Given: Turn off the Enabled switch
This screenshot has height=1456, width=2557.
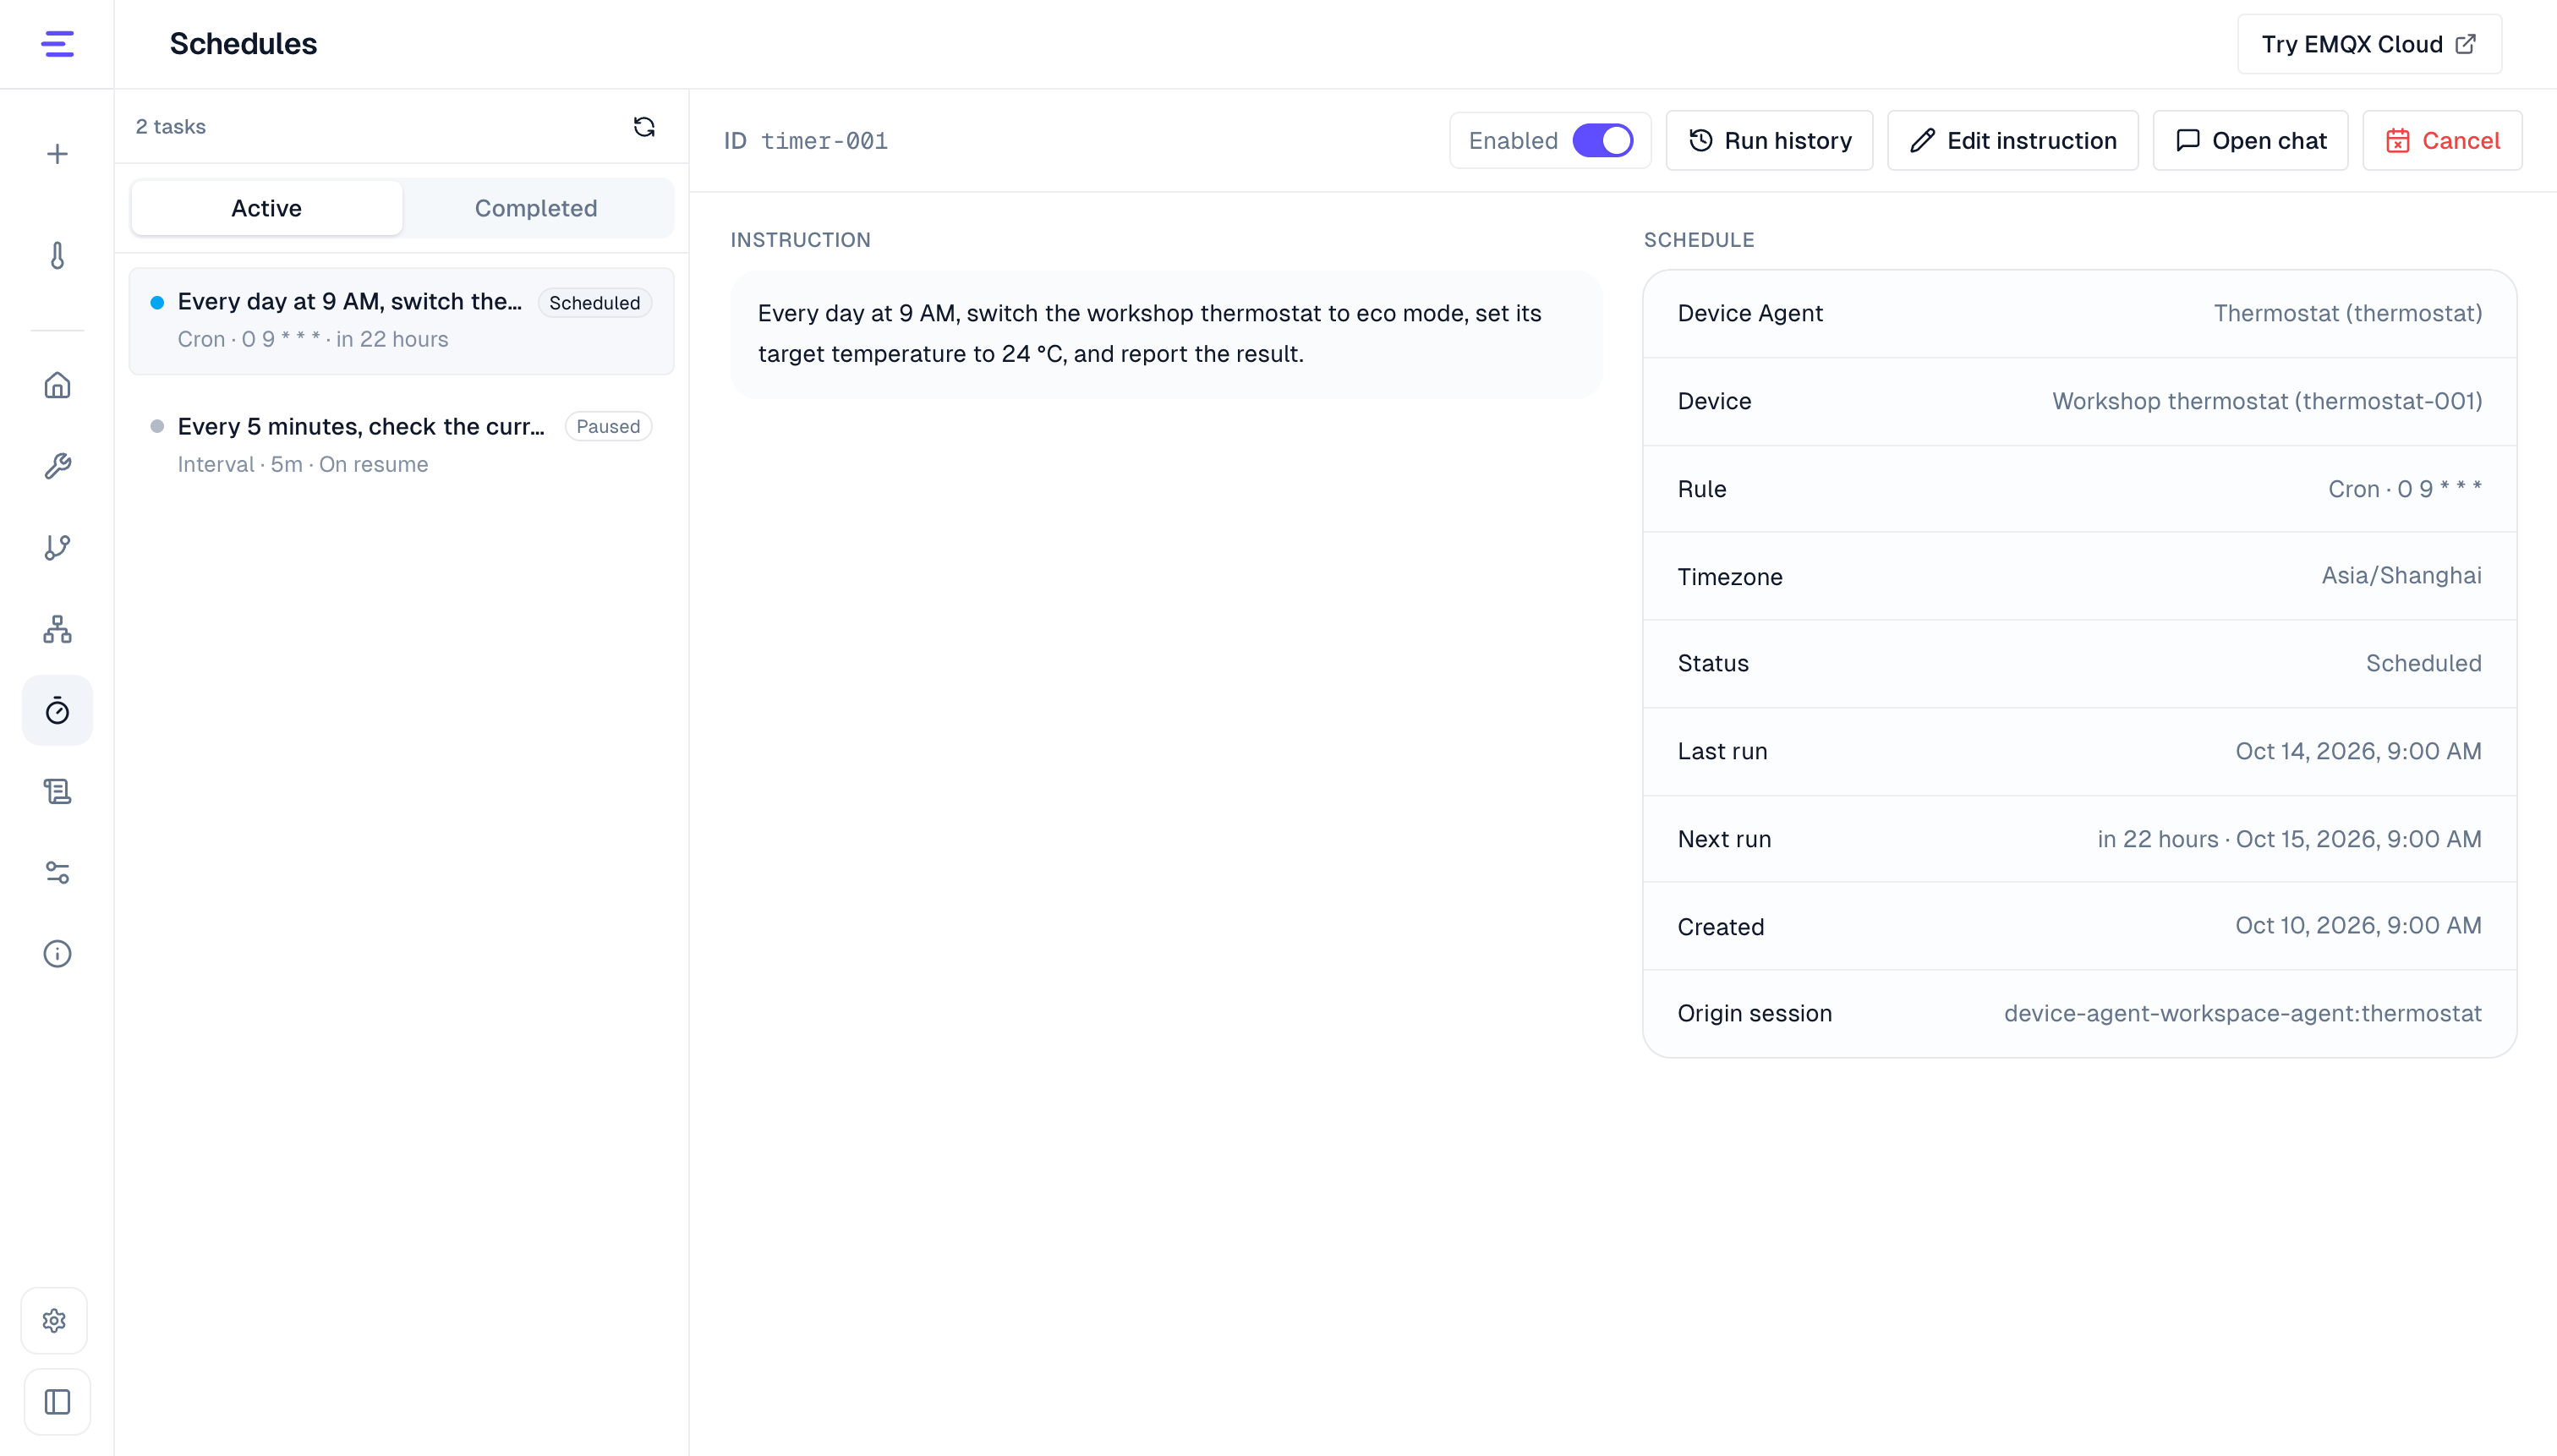Looking at the screenshot, I should (x=1602, y=140).
